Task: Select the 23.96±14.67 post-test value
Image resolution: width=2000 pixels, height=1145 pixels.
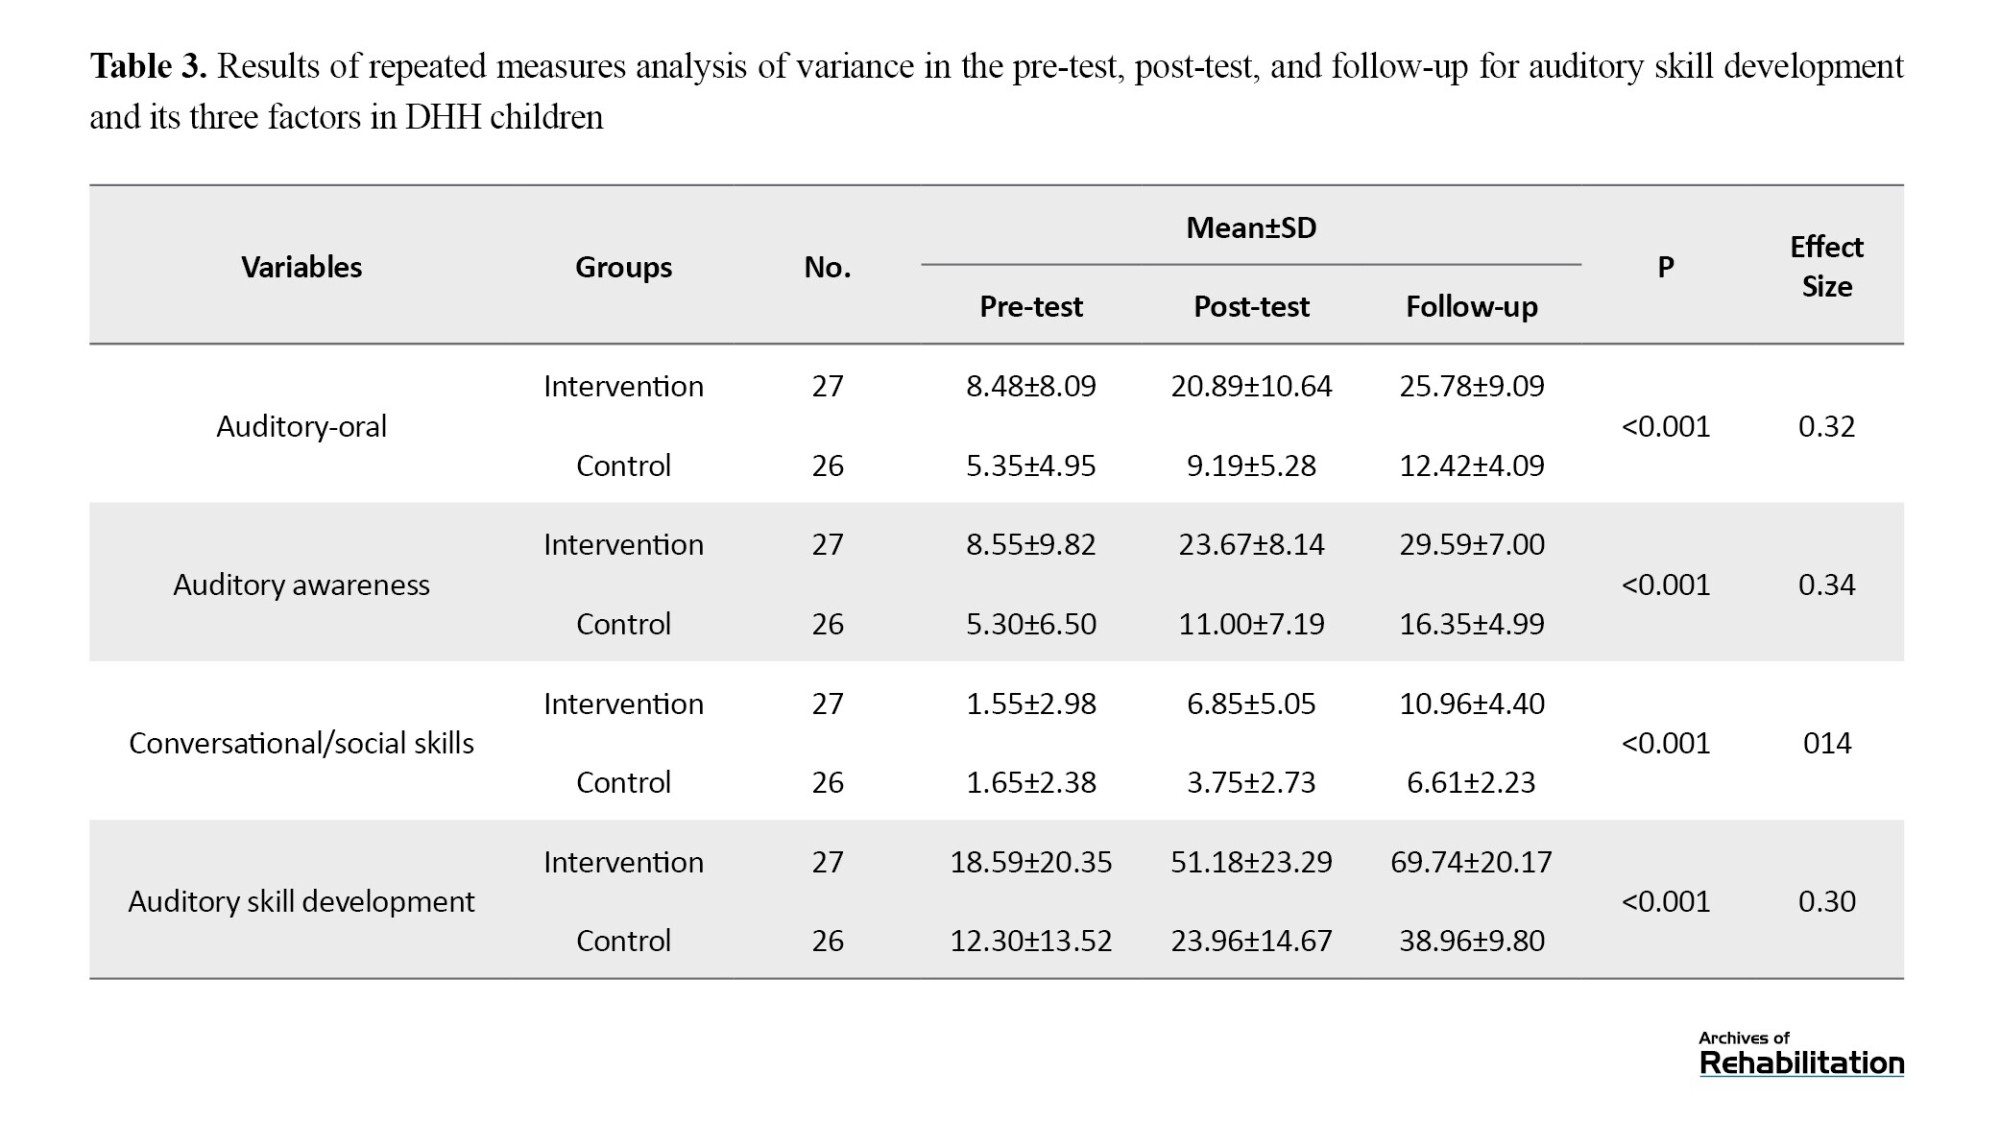Action: 1251,941
